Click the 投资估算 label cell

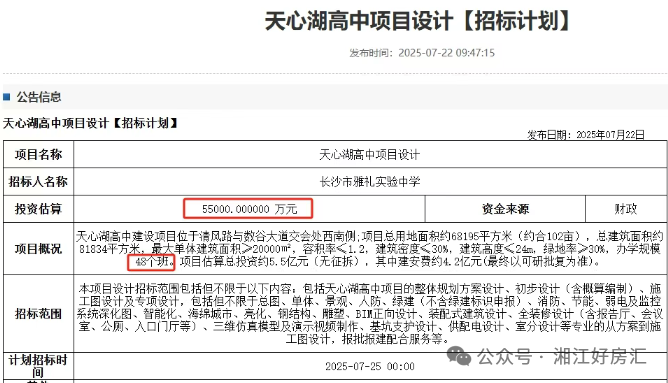click(x=38, y=209)
